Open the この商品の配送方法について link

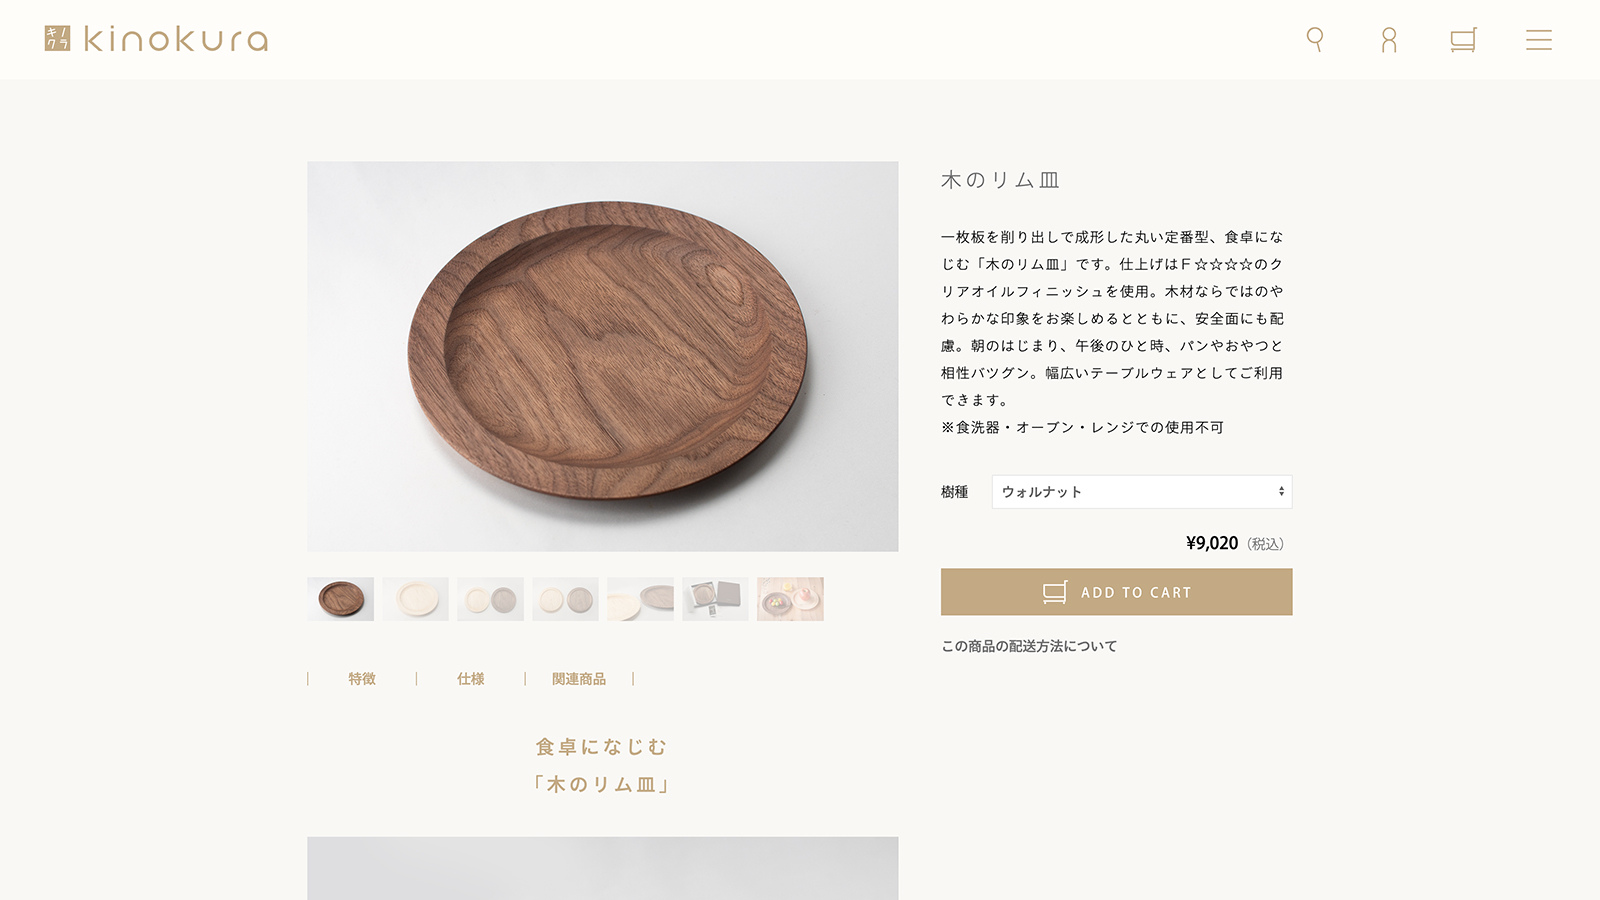pyautogui.click(x=1029, y=646)
